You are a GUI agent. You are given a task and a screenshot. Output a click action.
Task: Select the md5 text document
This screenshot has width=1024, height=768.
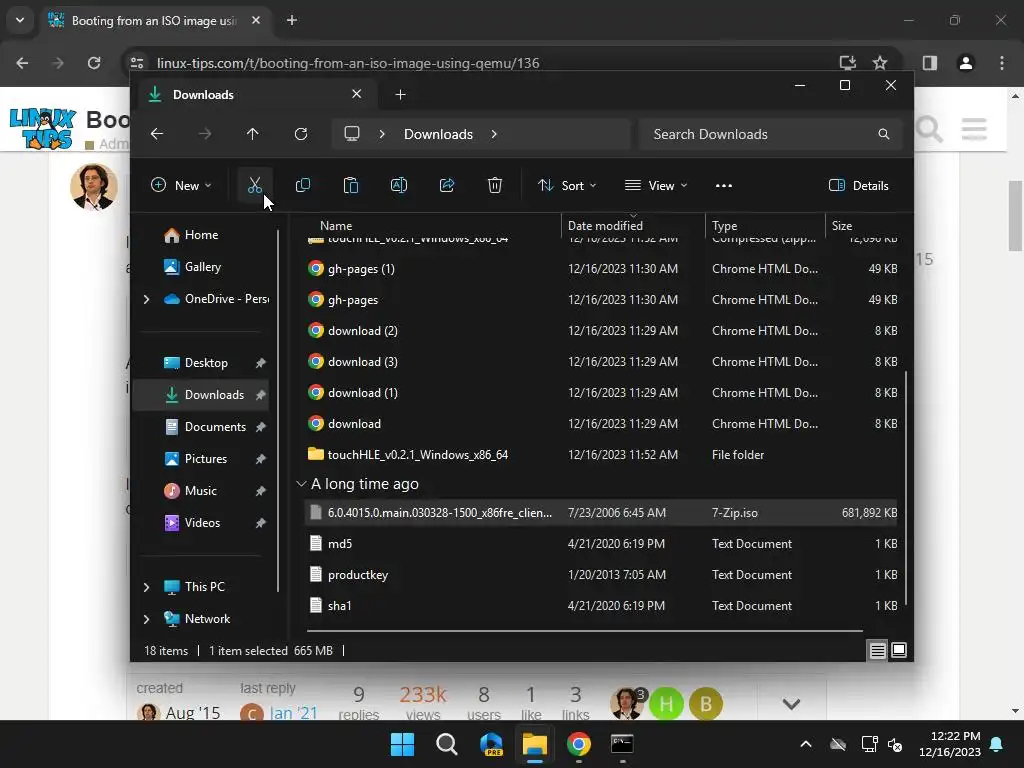pos(601,544)
